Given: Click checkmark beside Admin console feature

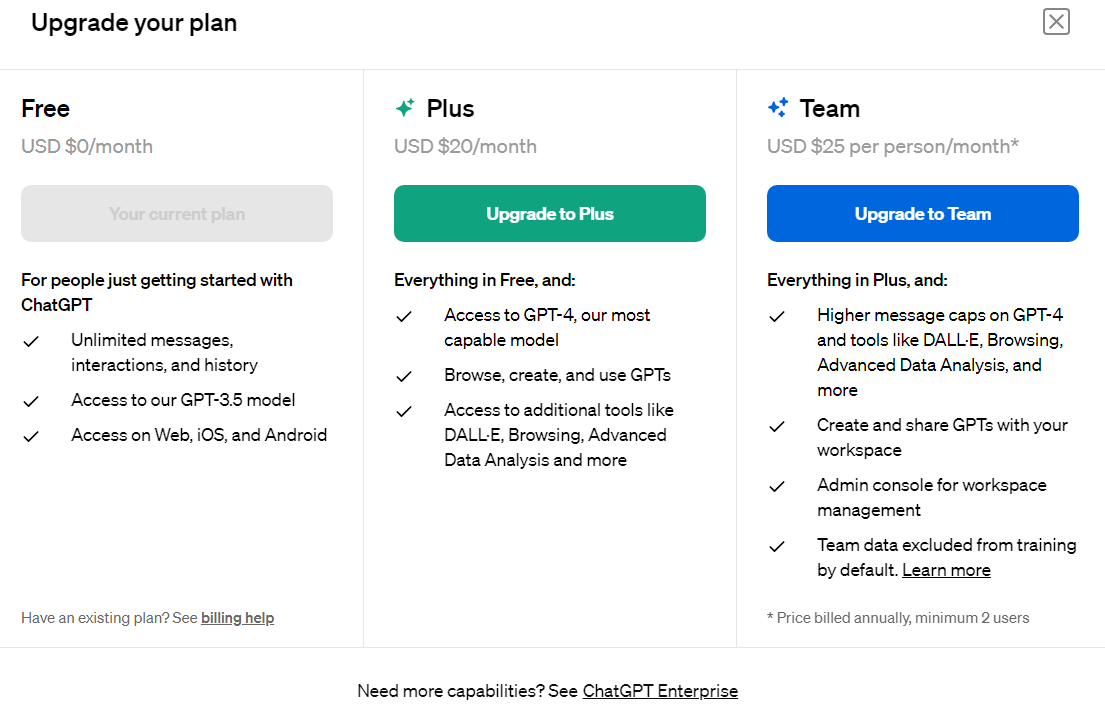Looking at the screenshot, I should (777, 486).
